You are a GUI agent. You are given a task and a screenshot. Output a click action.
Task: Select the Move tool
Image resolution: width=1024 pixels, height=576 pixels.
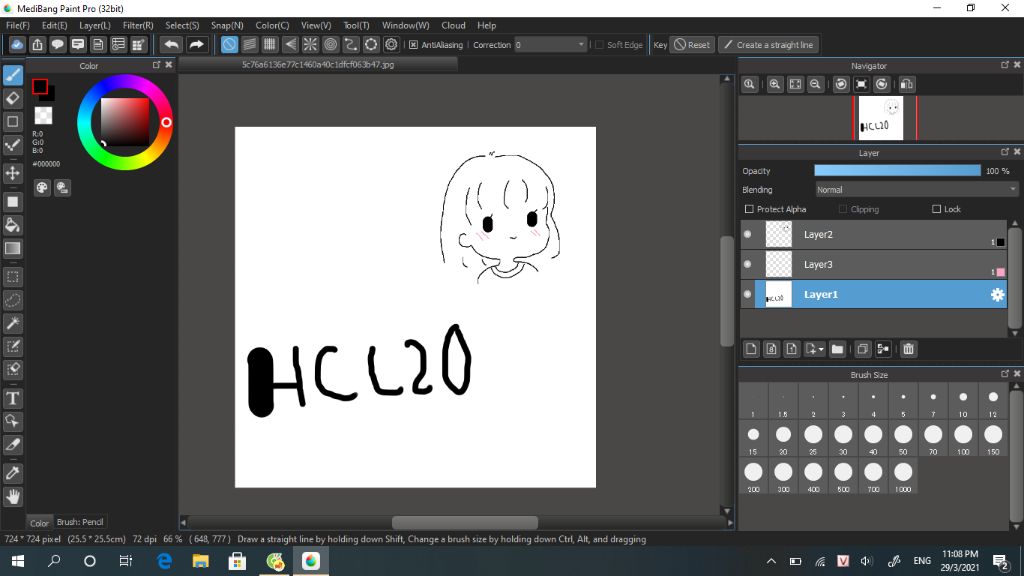[x=13, y=173]
